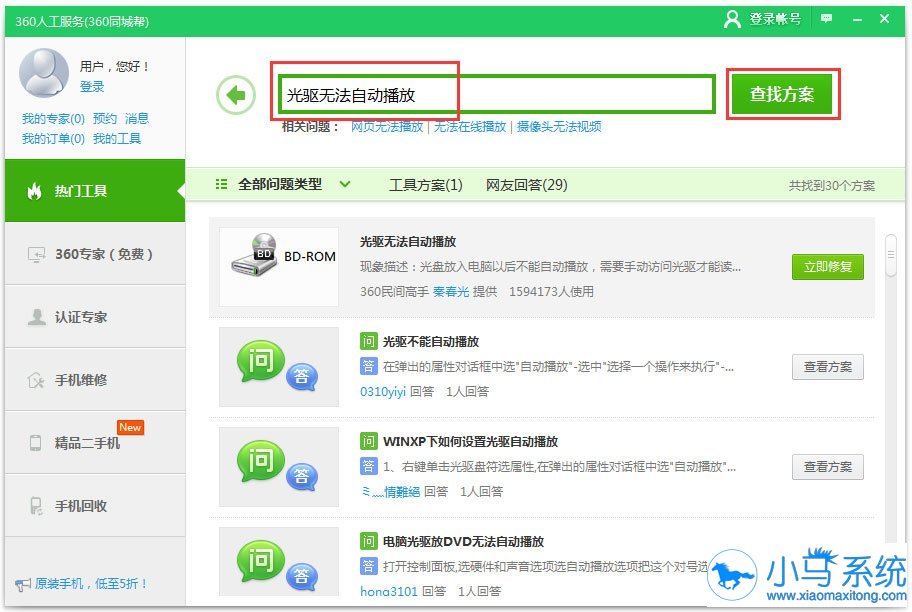Click the results list scrollbar thumb
This screenshot has height=612, width=912.
click(890, 255)
